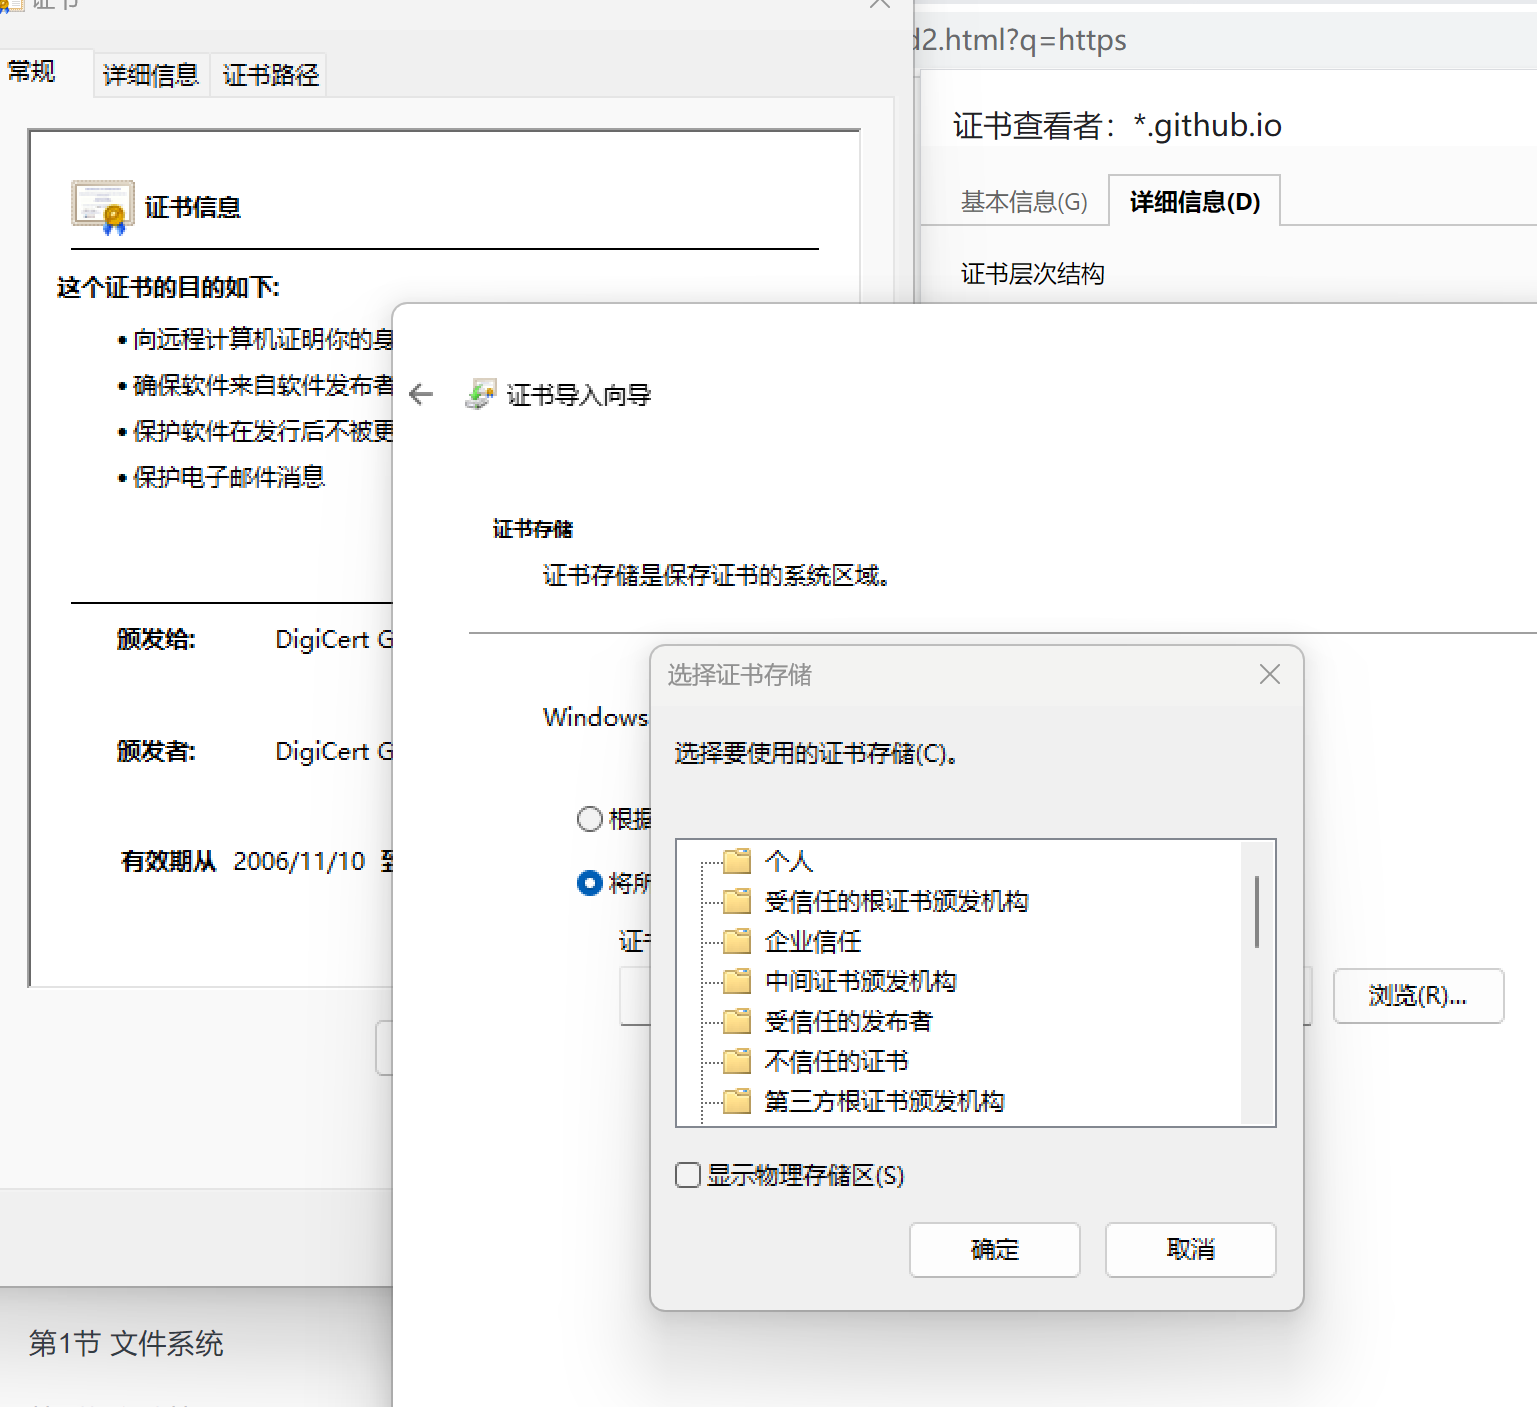Click the certificate information badge icon

point(103,207)
